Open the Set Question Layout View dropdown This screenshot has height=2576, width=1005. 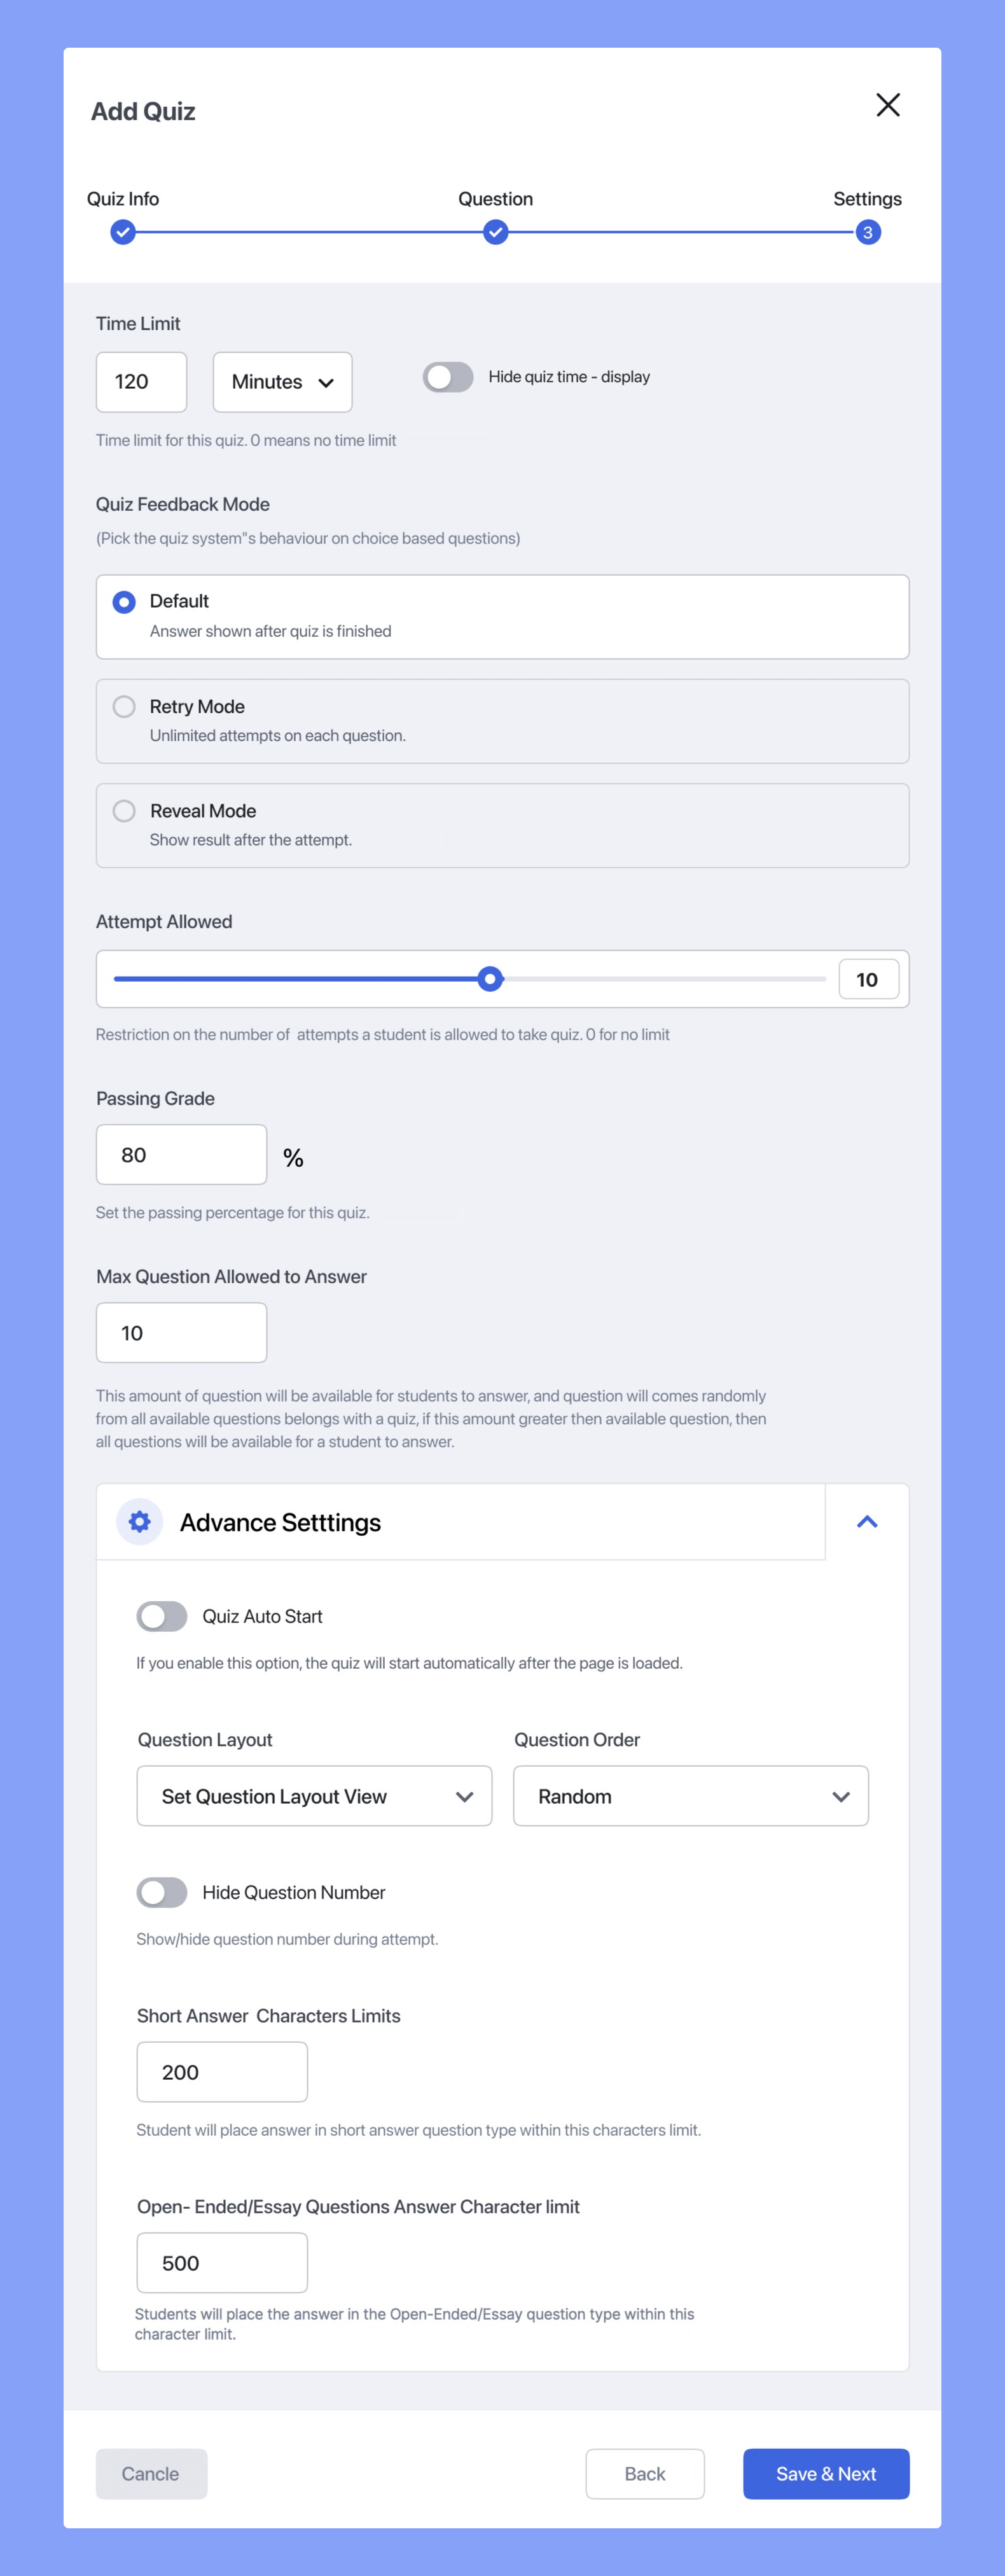coord(314,1796)
